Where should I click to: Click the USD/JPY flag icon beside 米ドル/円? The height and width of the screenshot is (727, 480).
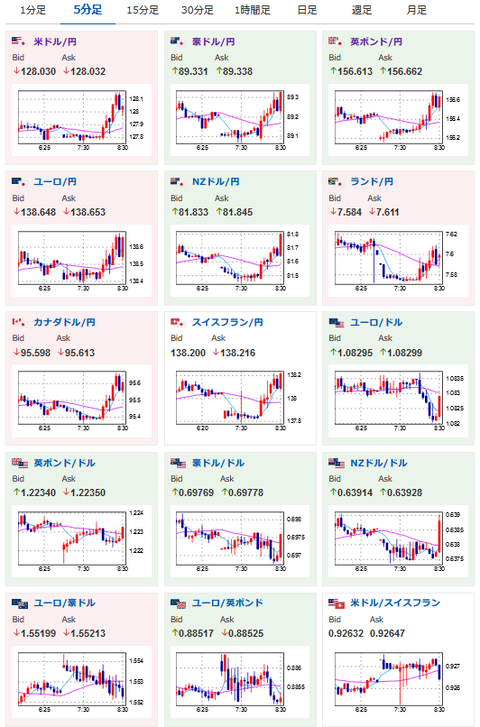(x=19, y=41)
